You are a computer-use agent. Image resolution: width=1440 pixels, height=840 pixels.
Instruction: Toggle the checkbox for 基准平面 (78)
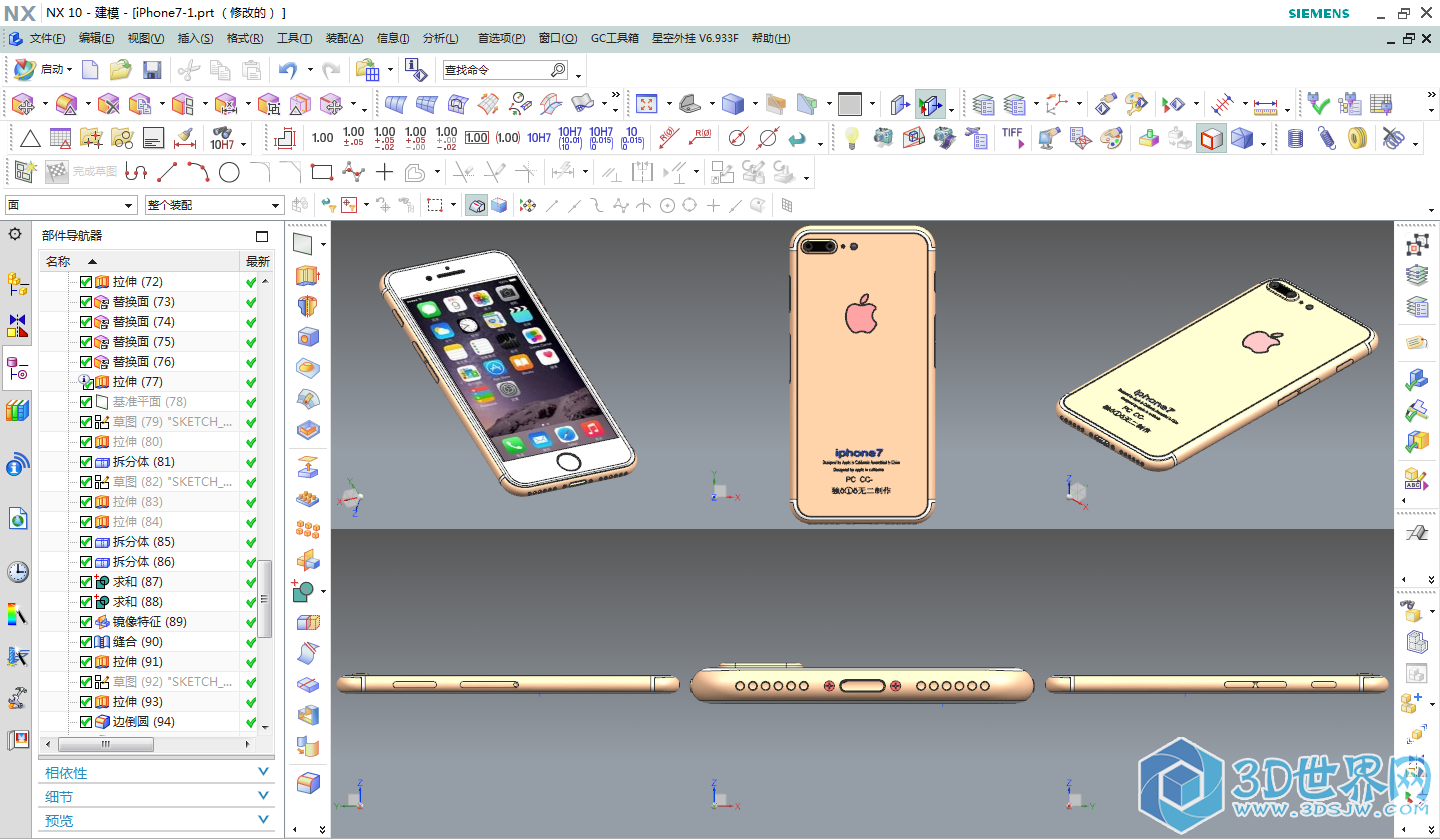[86, 402]
